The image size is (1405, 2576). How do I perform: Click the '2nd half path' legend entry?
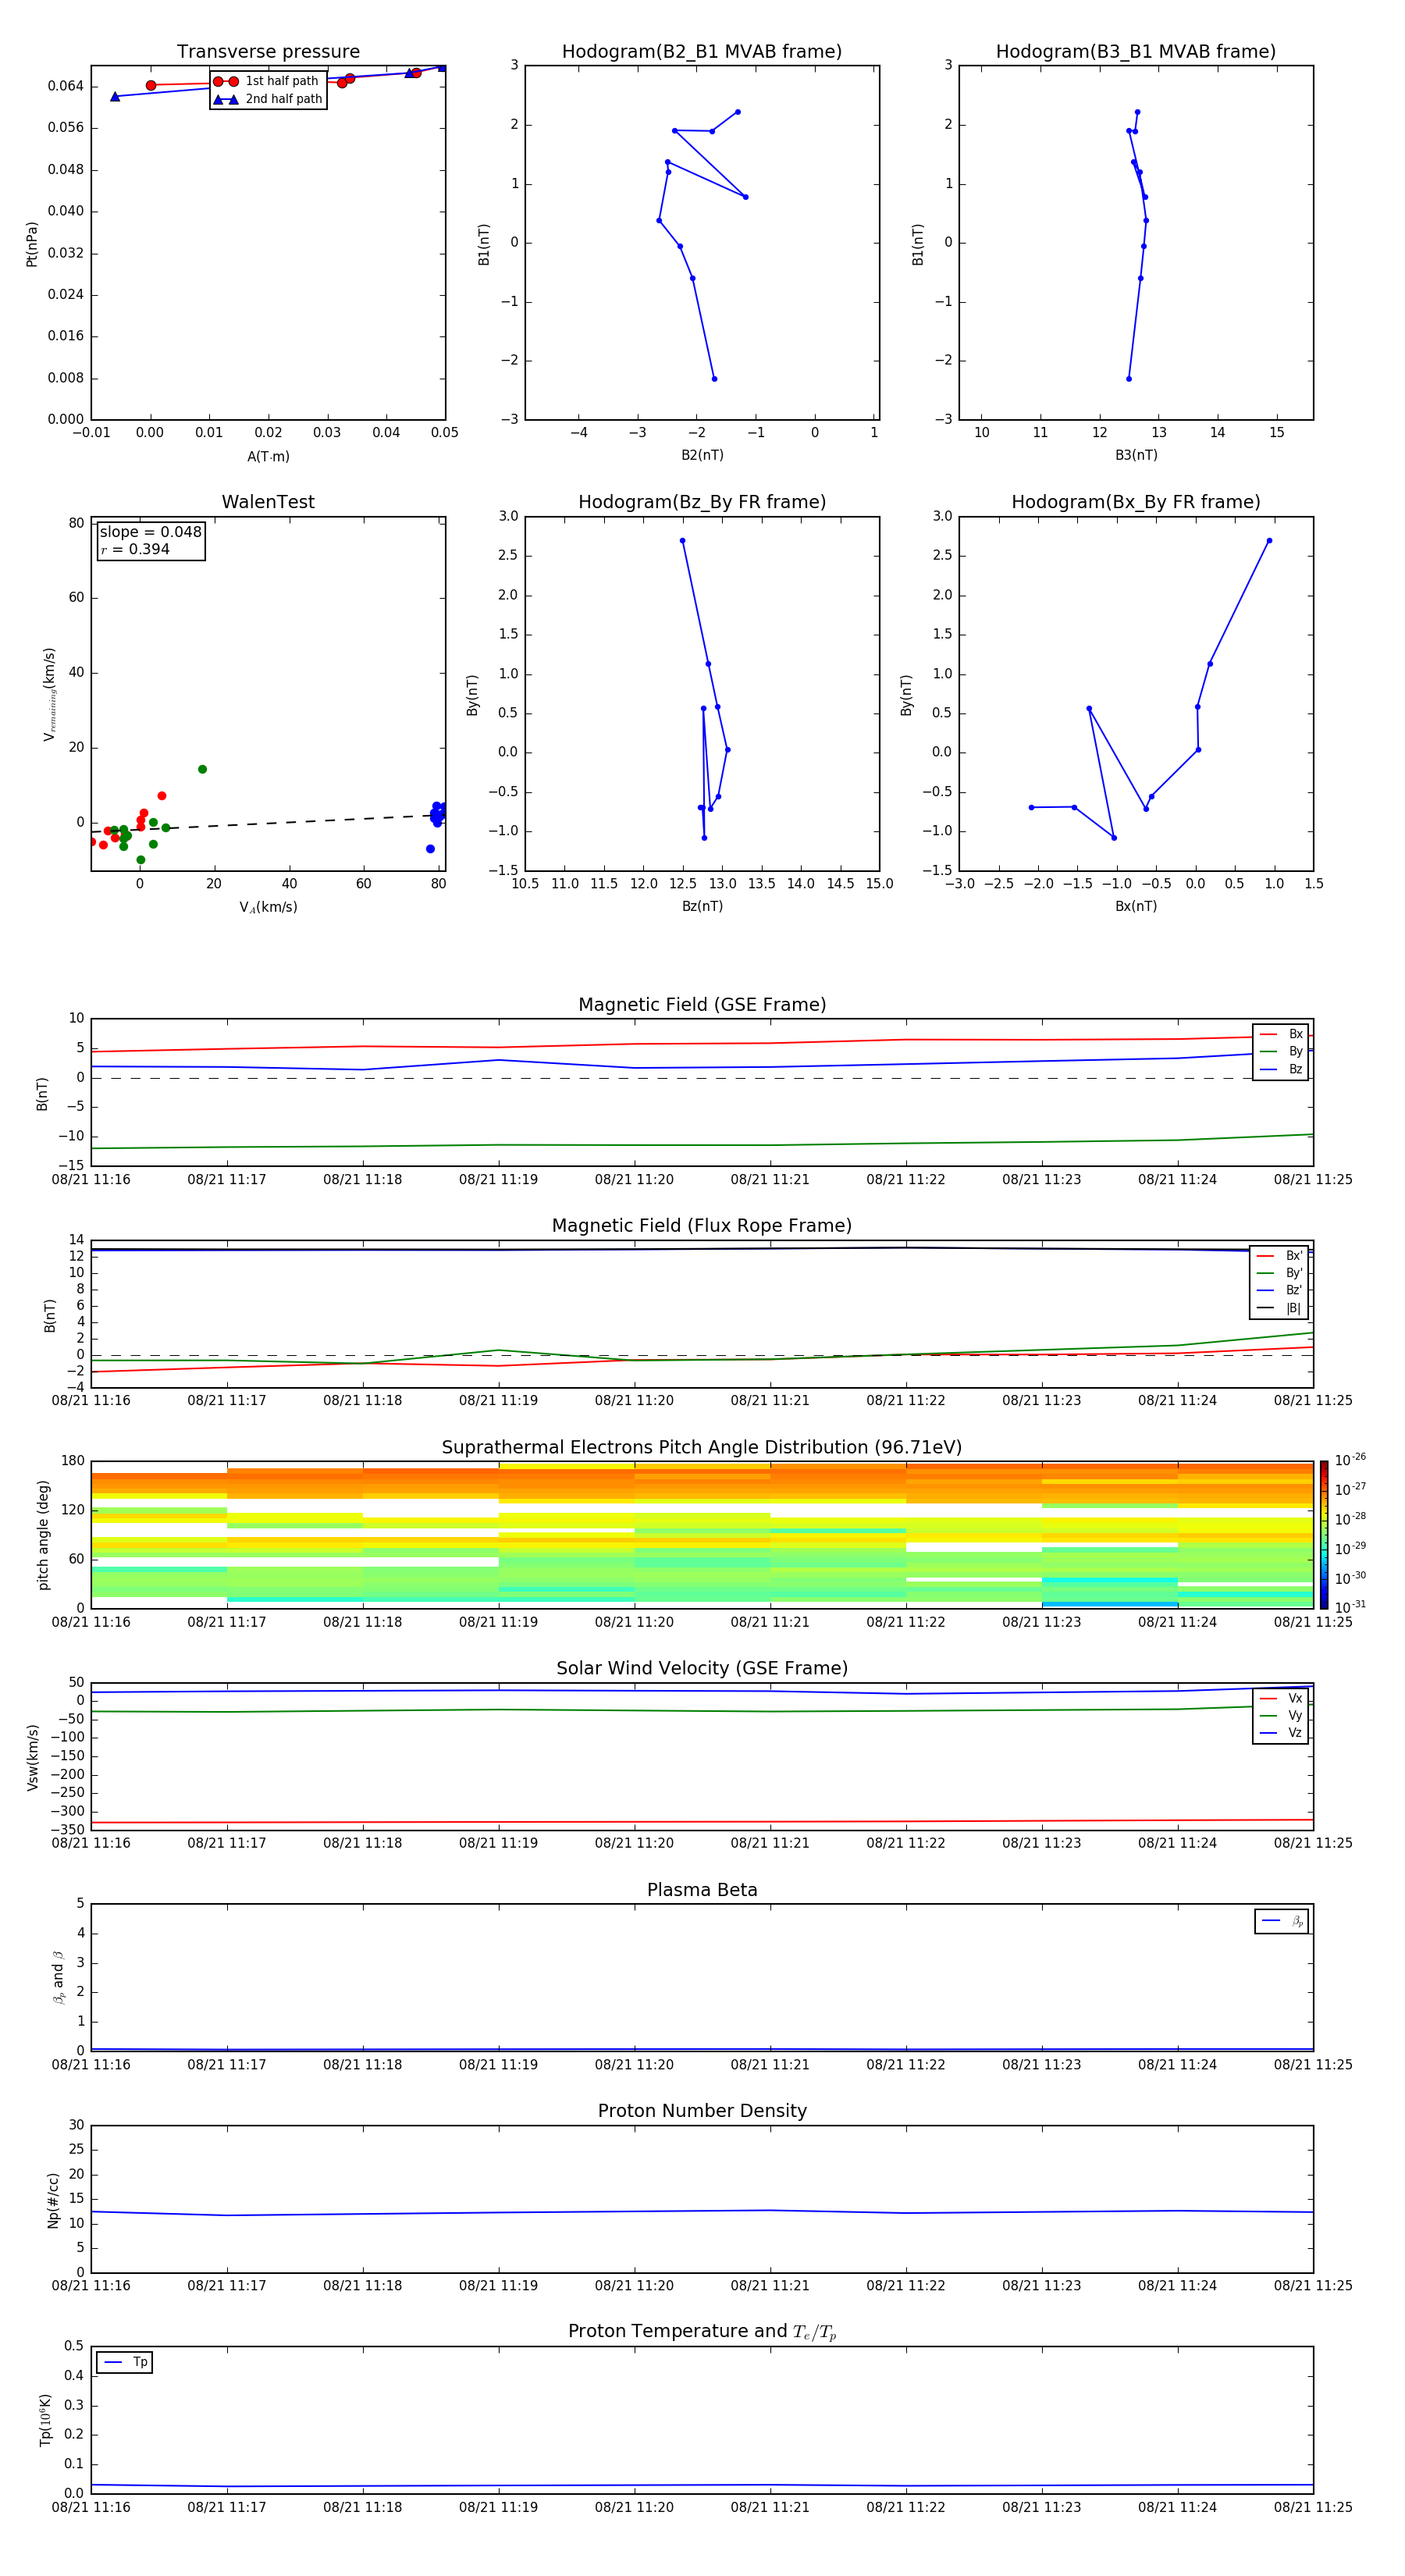coord(268,99)
